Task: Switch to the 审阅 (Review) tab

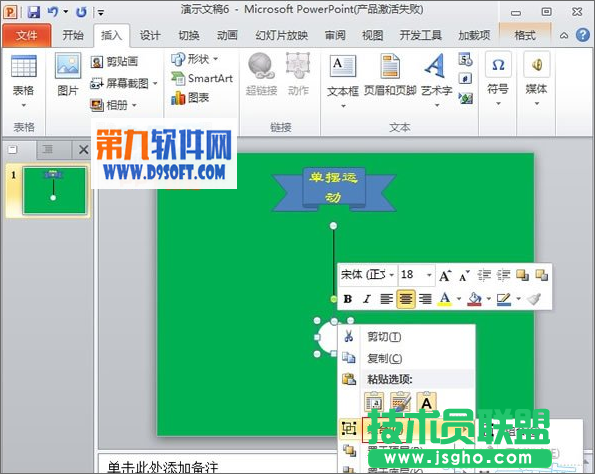Action: pyautogui.click(x=335, y=35)
